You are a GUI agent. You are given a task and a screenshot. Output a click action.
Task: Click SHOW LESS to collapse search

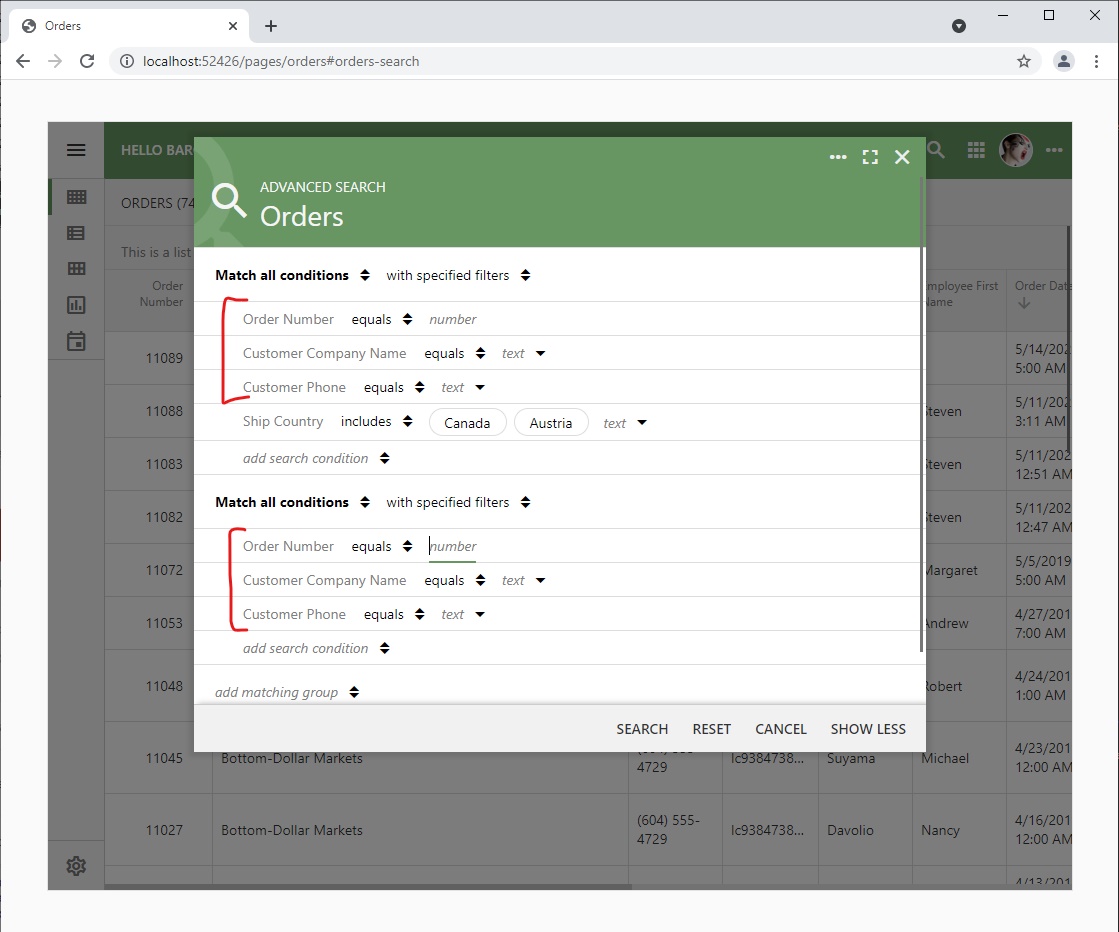click(868, 729)
